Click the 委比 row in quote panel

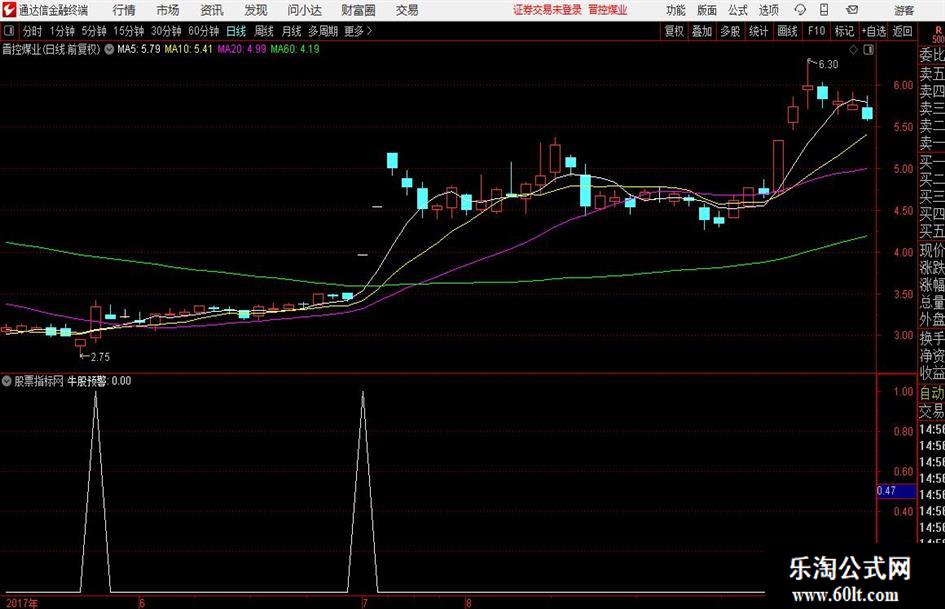pyautogui.click(x=932, y=55)
